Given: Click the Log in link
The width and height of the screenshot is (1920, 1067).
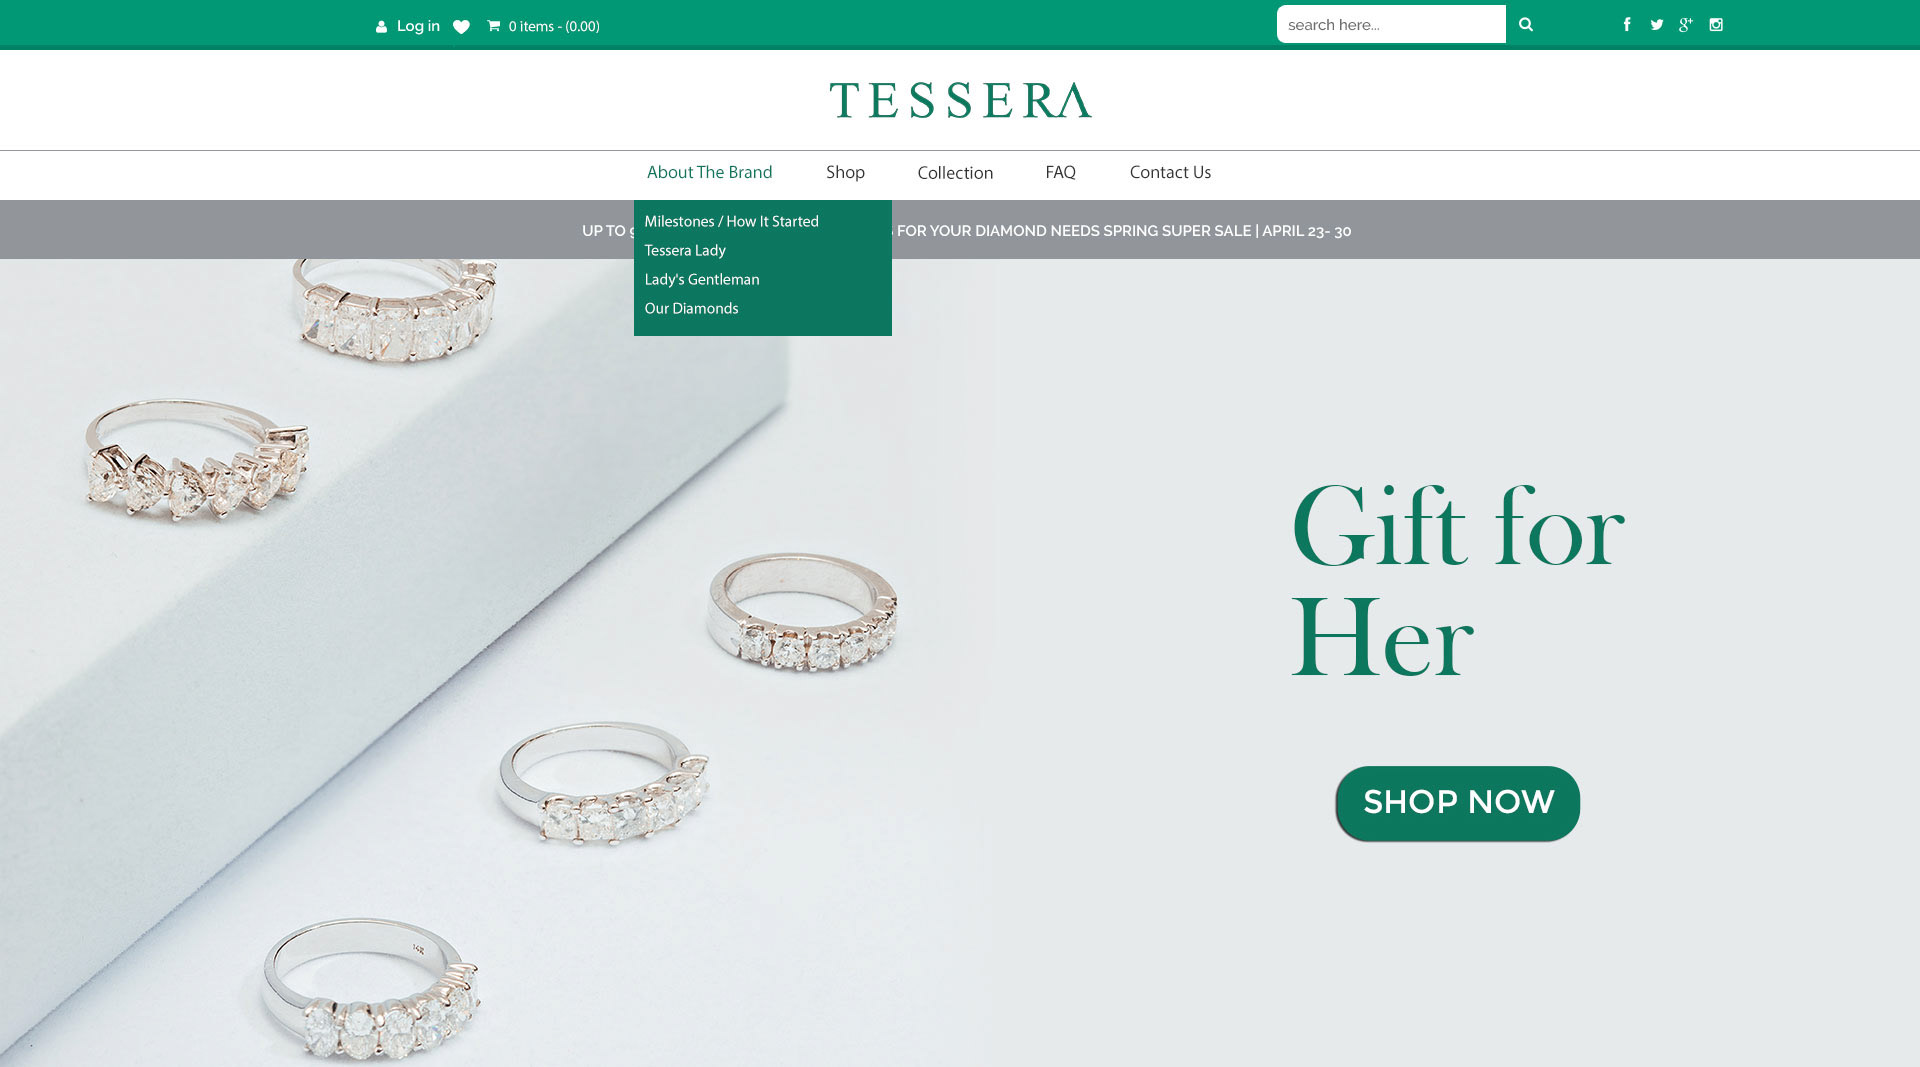Looking at the screenshot, I should point(418,26).
